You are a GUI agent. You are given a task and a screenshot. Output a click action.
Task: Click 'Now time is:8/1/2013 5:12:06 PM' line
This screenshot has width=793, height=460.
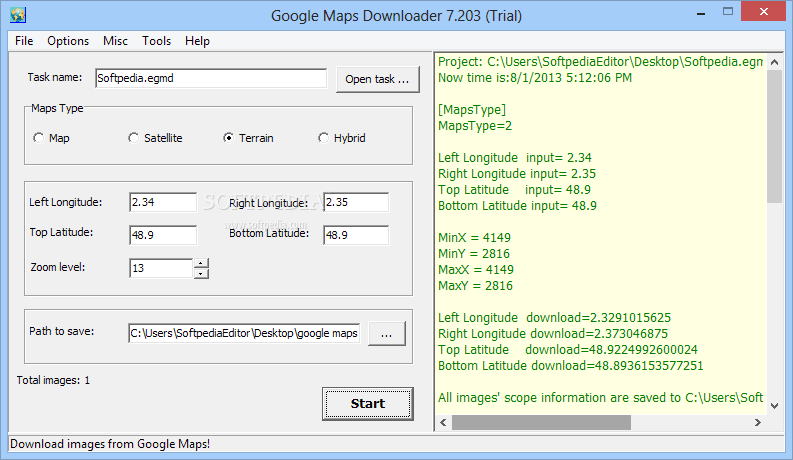pos(535,78)
